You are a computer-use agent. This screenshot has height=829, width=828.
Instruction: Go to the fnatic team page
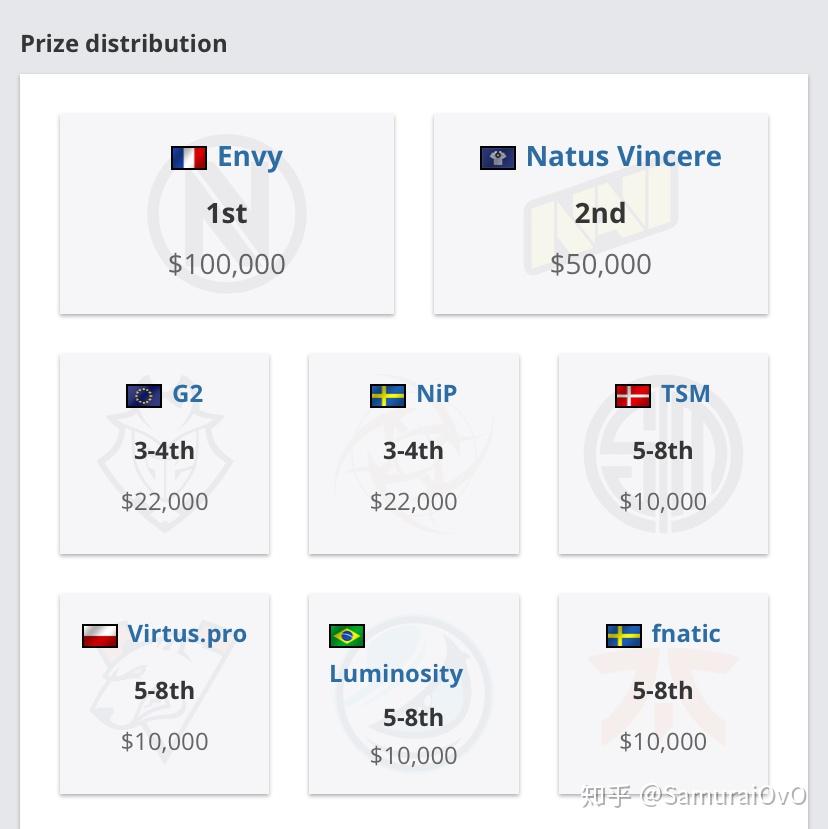[x=686, y=634]
